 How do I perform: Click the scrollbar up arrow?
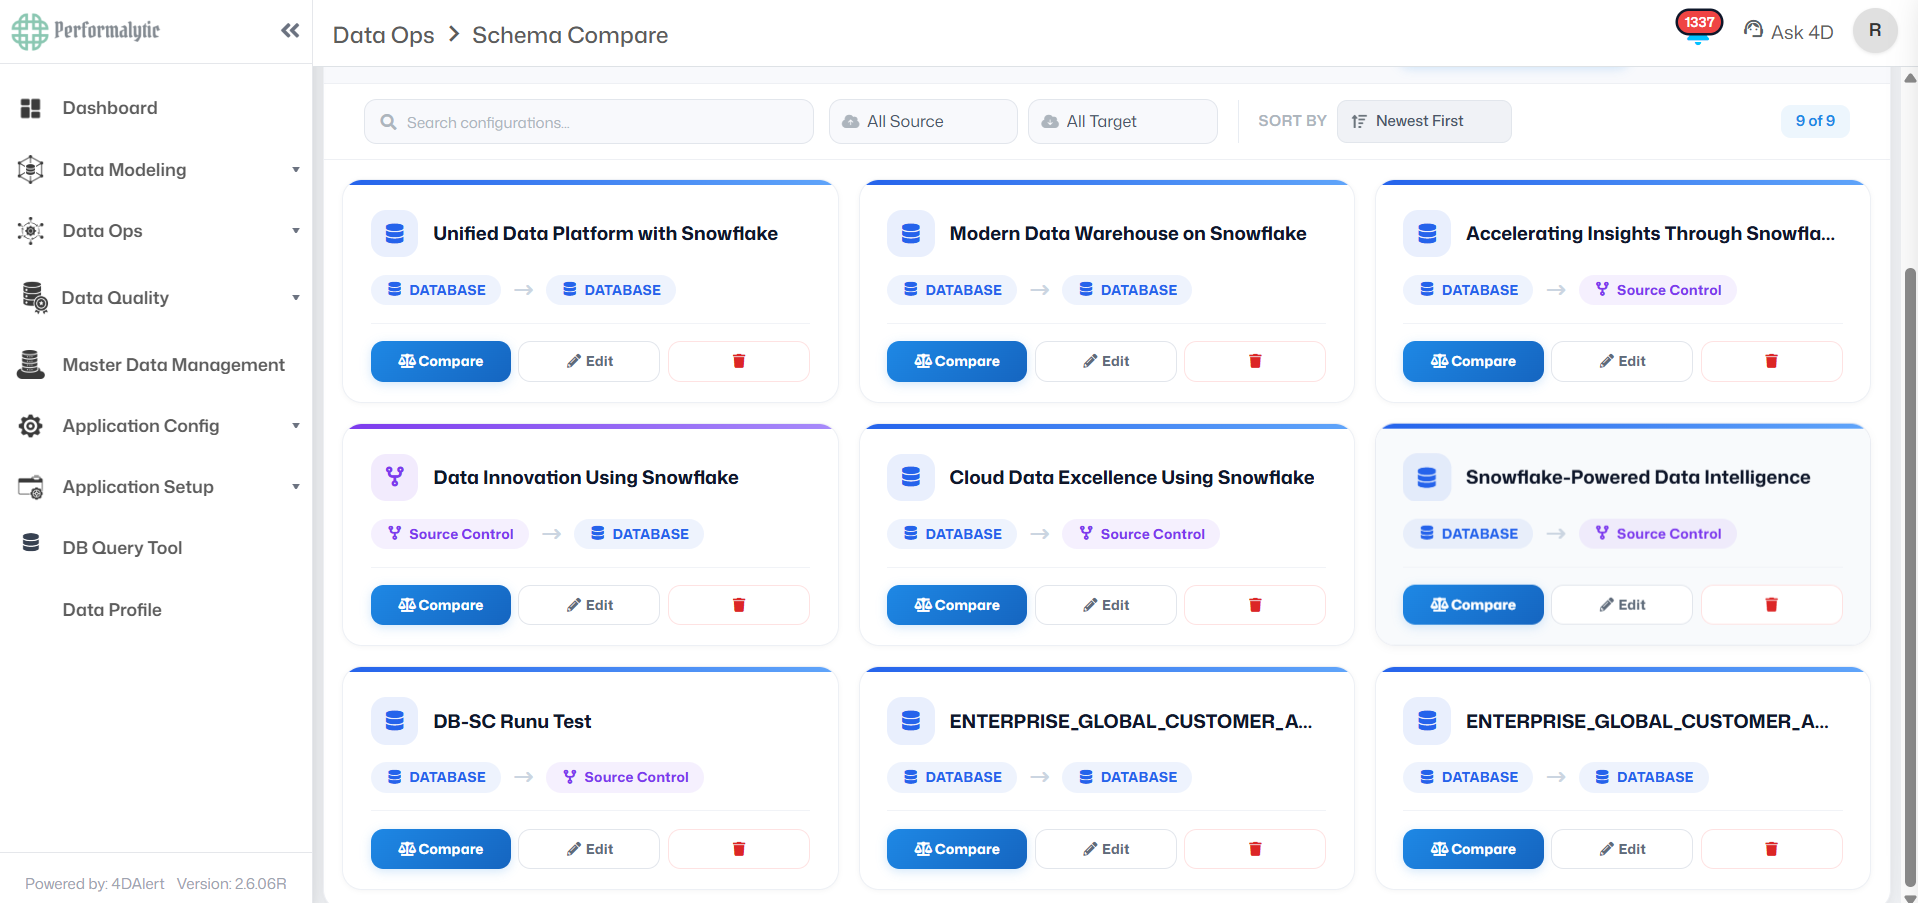[1910, 78]
